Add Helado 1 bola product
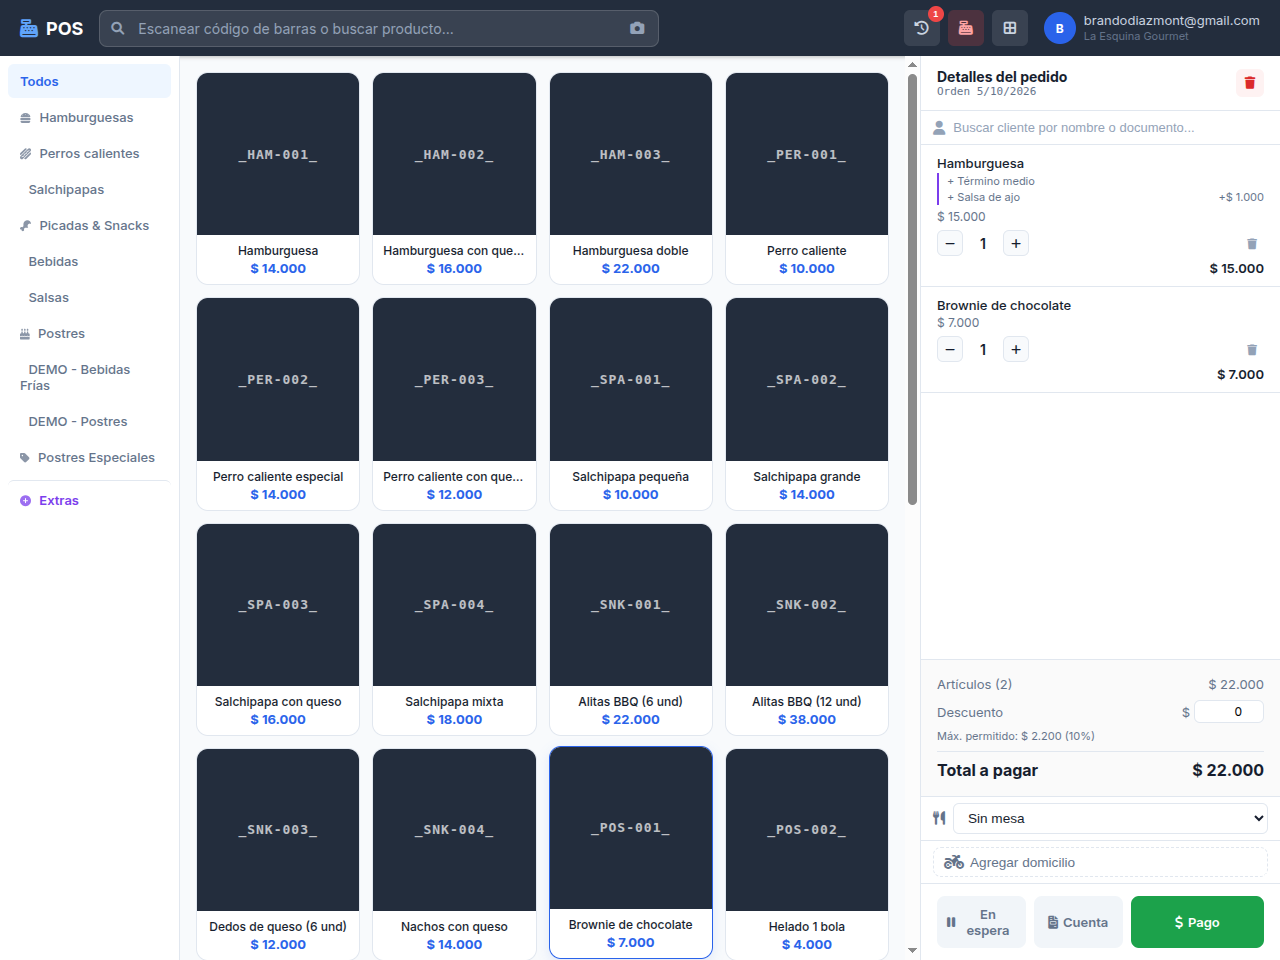 coord(807,854)
